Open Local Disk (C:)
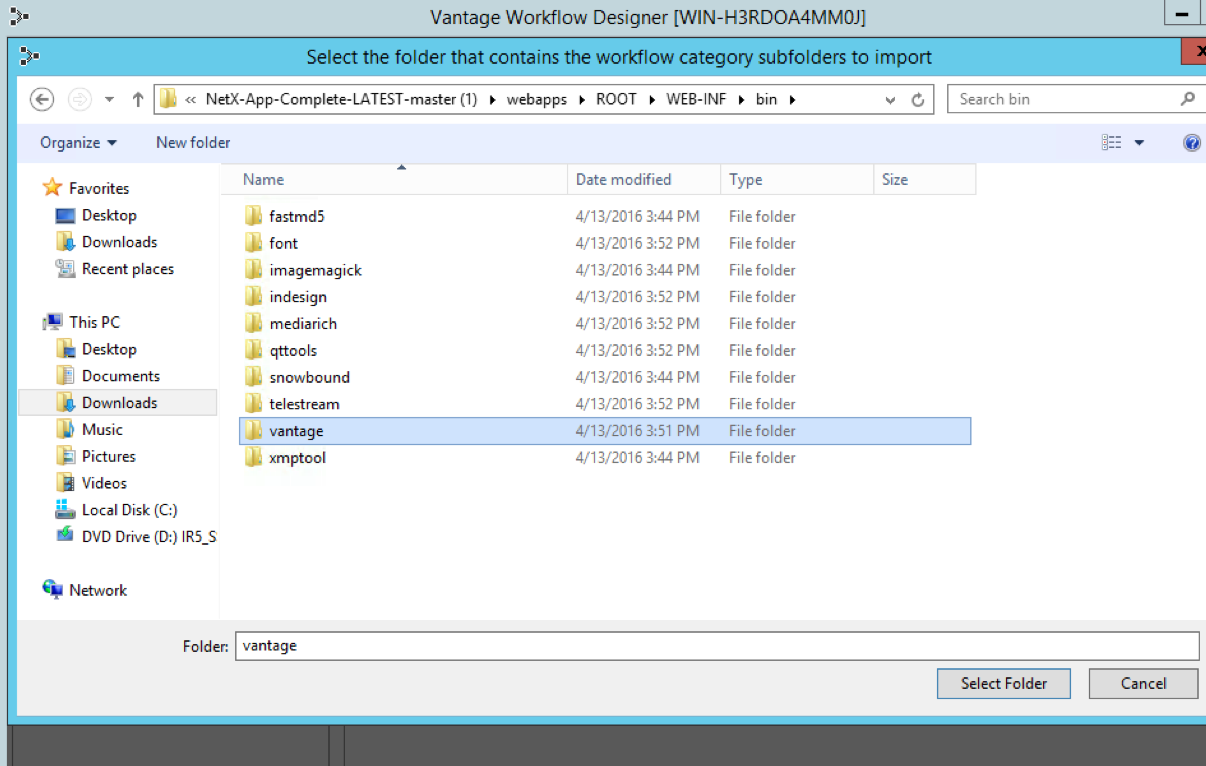 (x=129, y=510)
